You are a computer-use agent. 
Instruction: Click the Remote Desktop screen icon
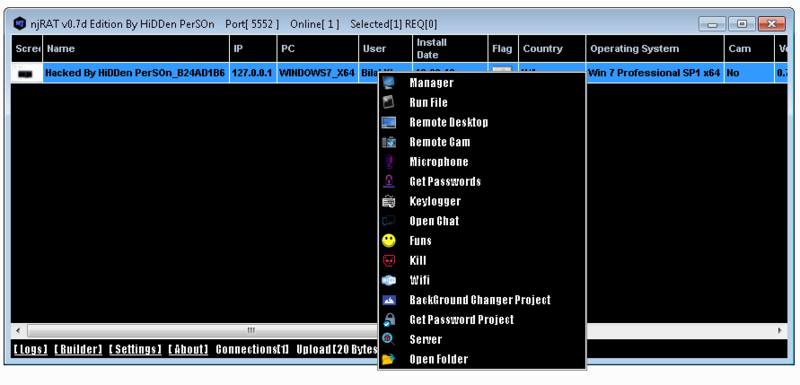389,122
